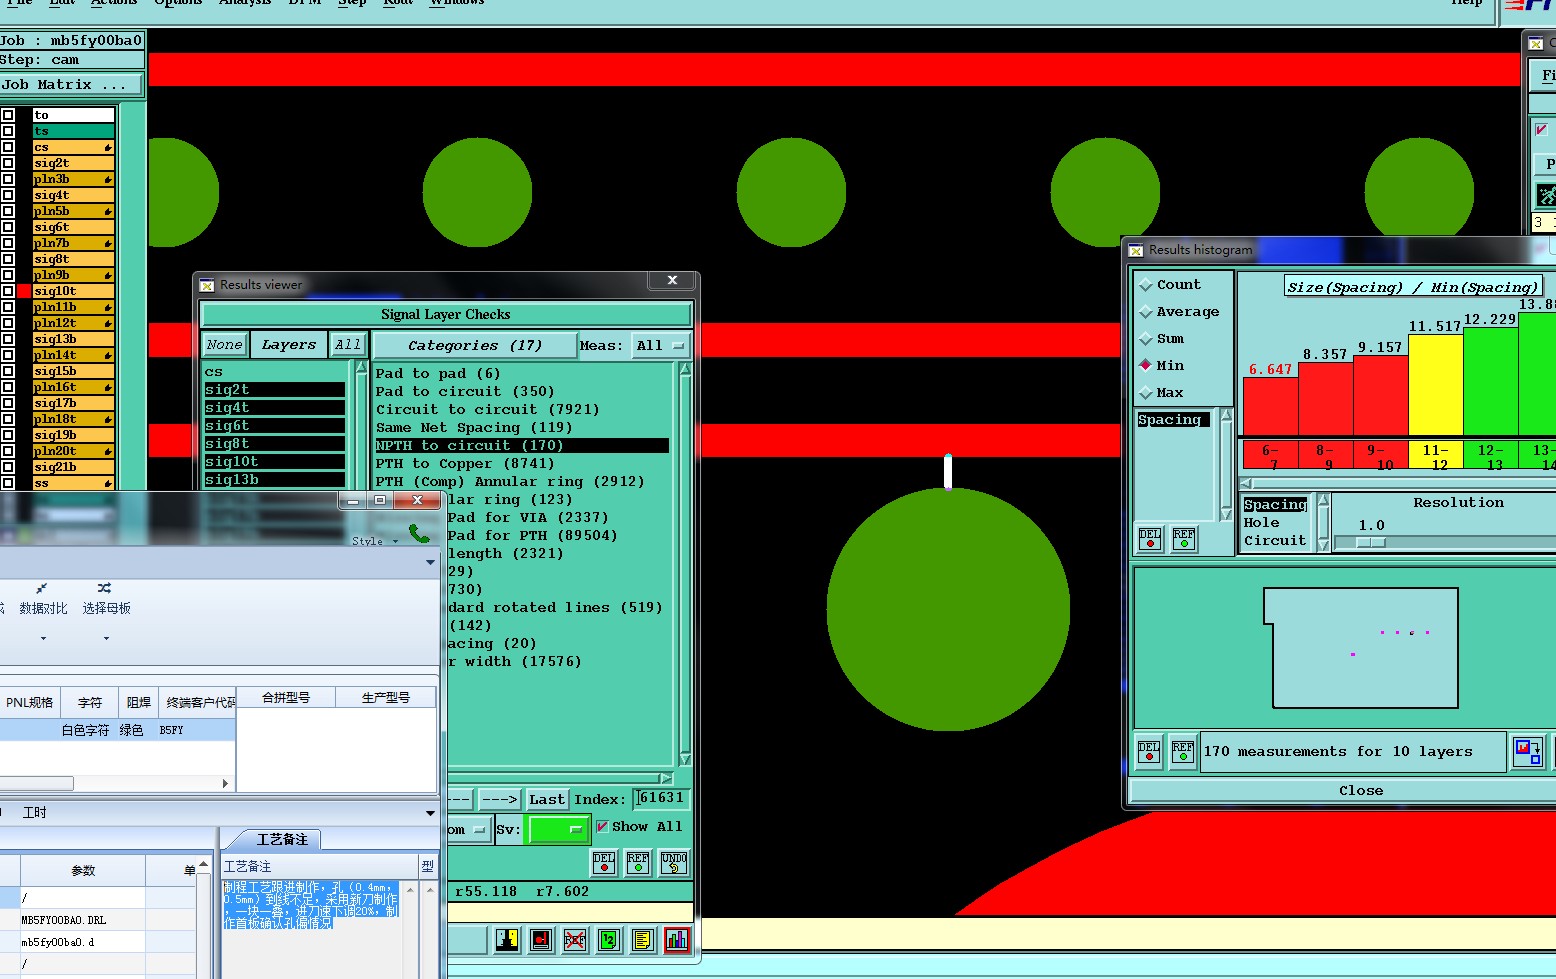The height and width of the screenshot is (979, 1556).
Task: Click the Results viewer window title icon
Action: 207,285
